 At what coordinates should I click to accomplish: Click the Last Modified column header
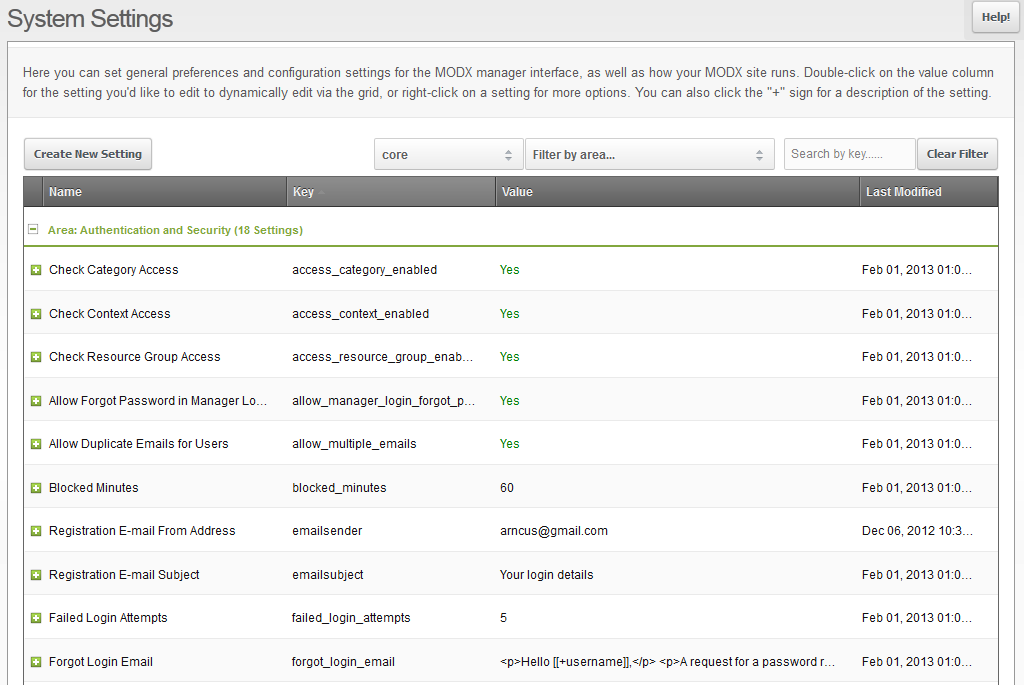(x=928, y=192)
